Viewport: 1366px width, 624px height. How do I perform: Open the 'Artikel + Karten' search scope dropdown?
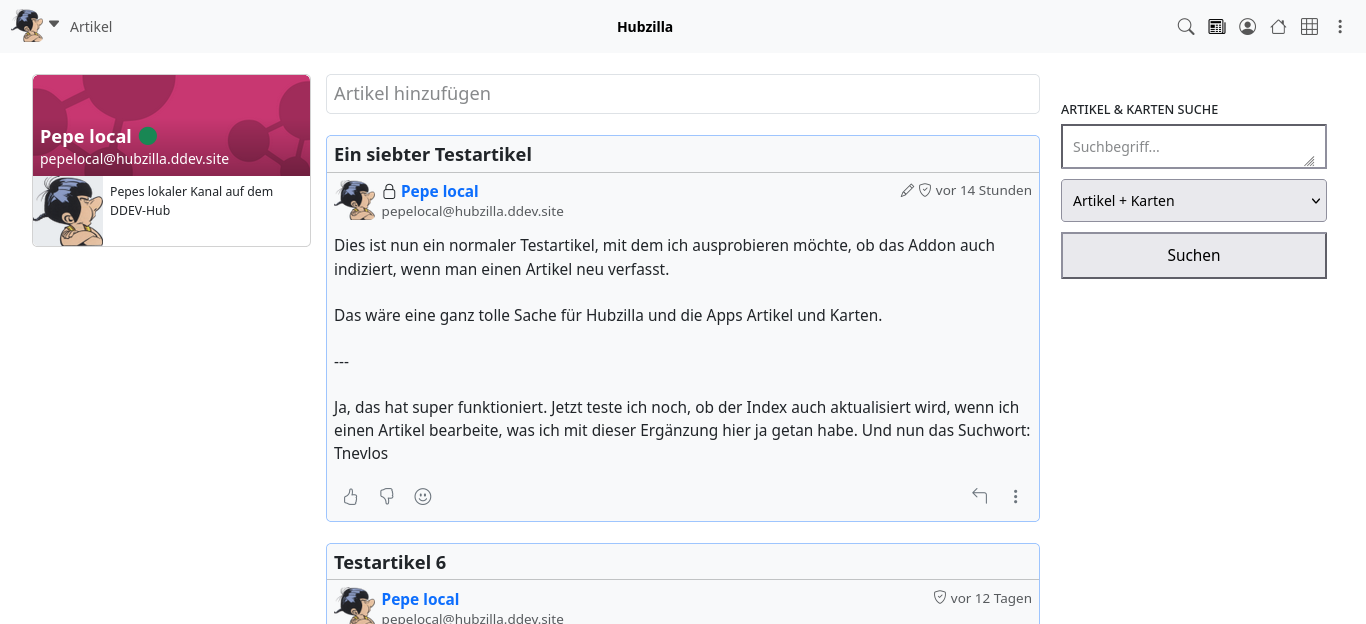click(1193, 200)
